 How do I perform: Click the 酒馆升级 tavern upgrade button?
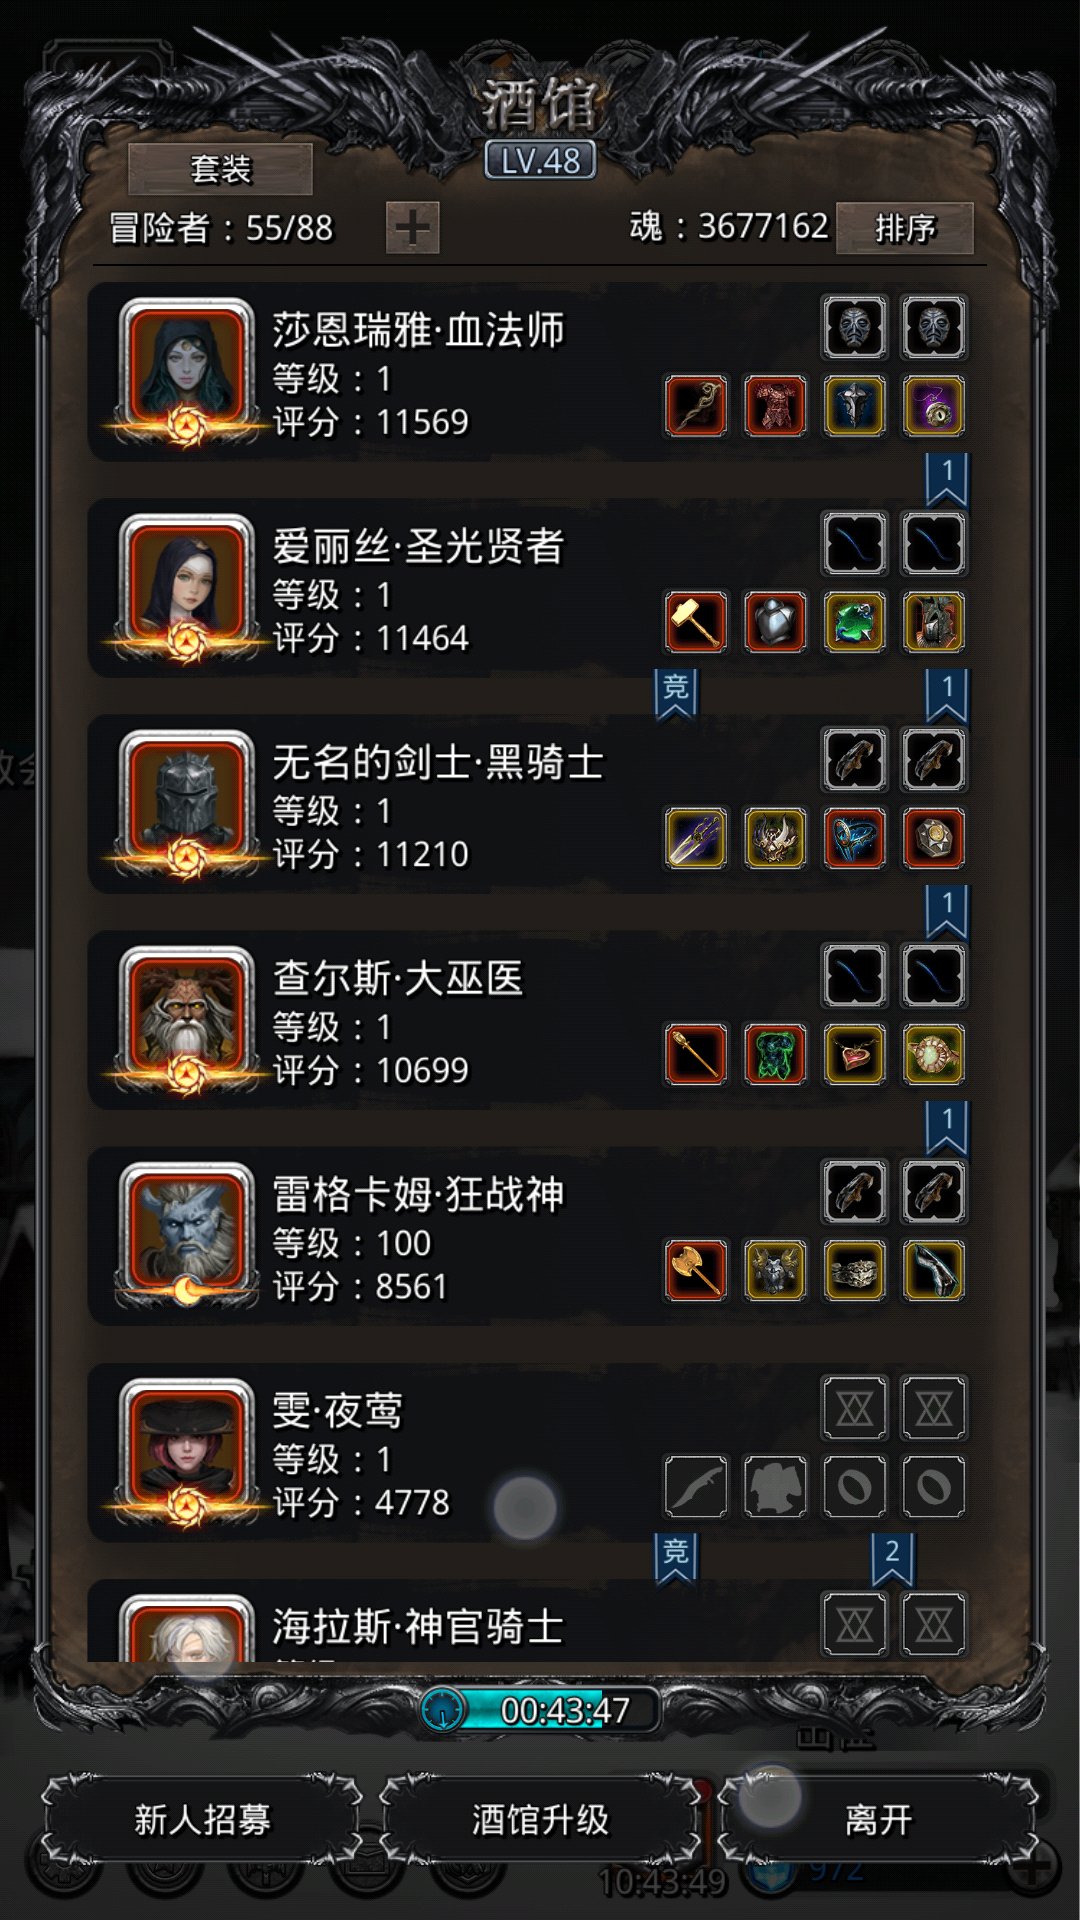[x=540, y=1819]
